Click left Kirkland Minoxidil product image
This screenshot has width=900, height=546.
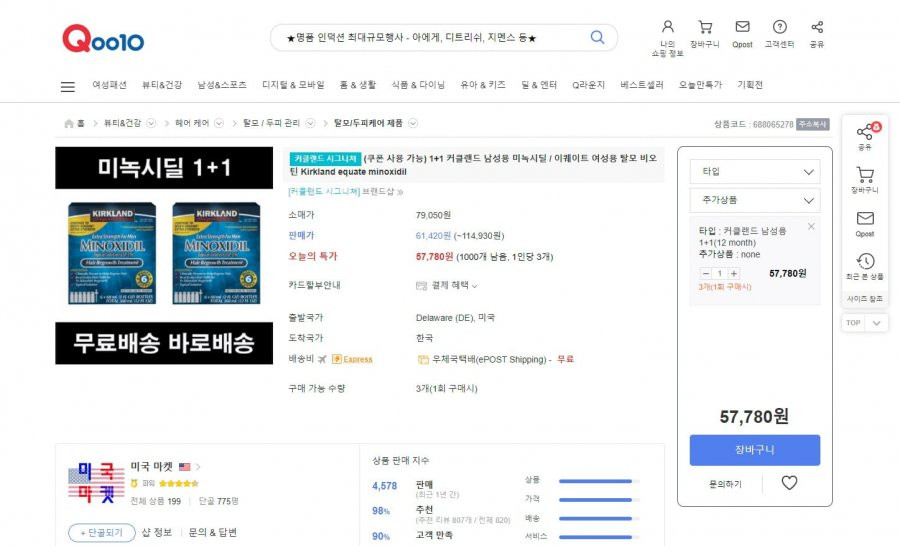[112, 253]
